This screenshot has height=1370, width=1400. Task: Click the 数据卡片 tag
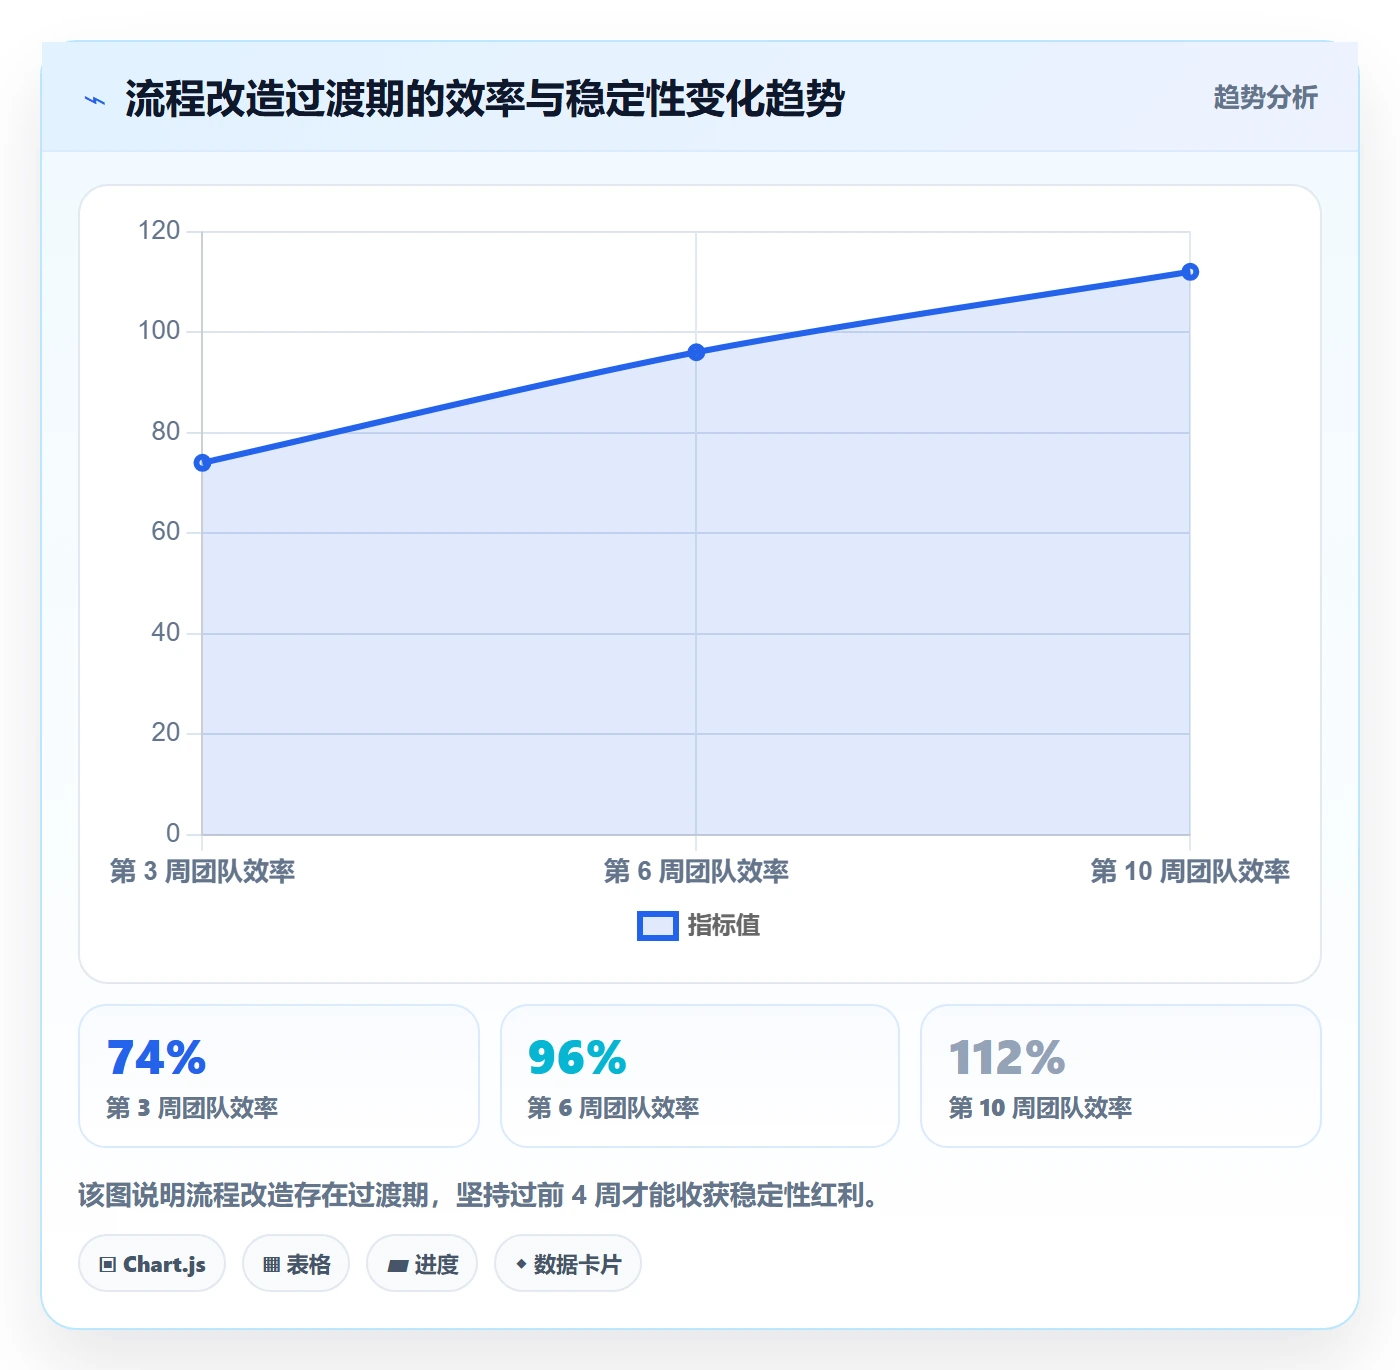click(568, 1264)
